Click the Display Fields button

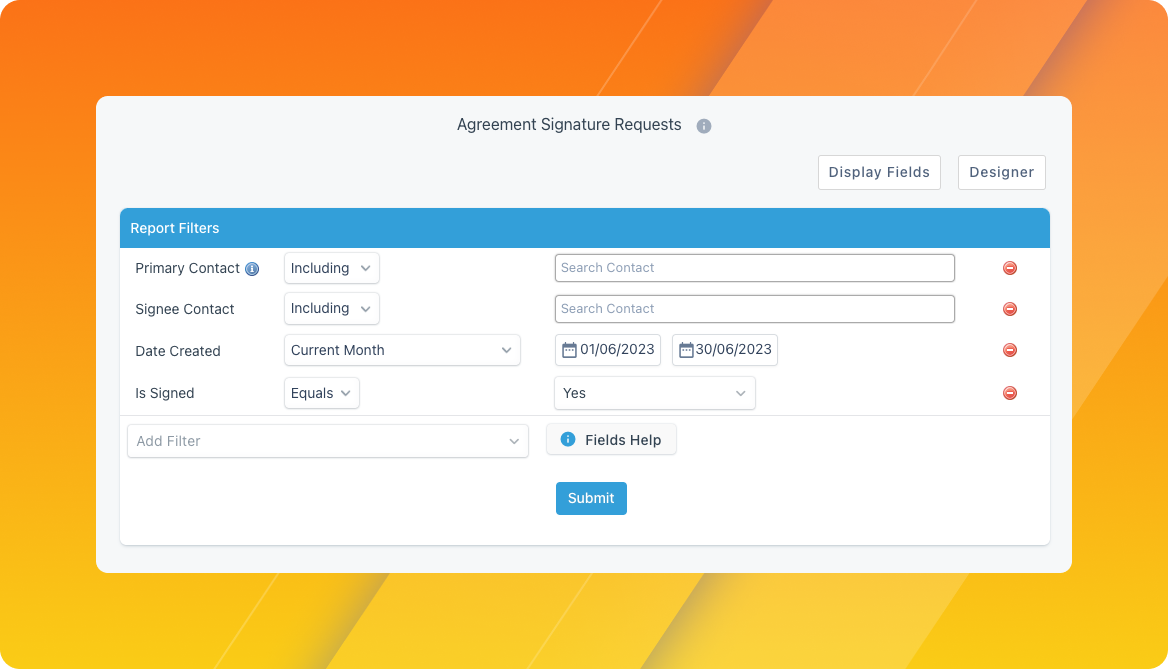879,172
